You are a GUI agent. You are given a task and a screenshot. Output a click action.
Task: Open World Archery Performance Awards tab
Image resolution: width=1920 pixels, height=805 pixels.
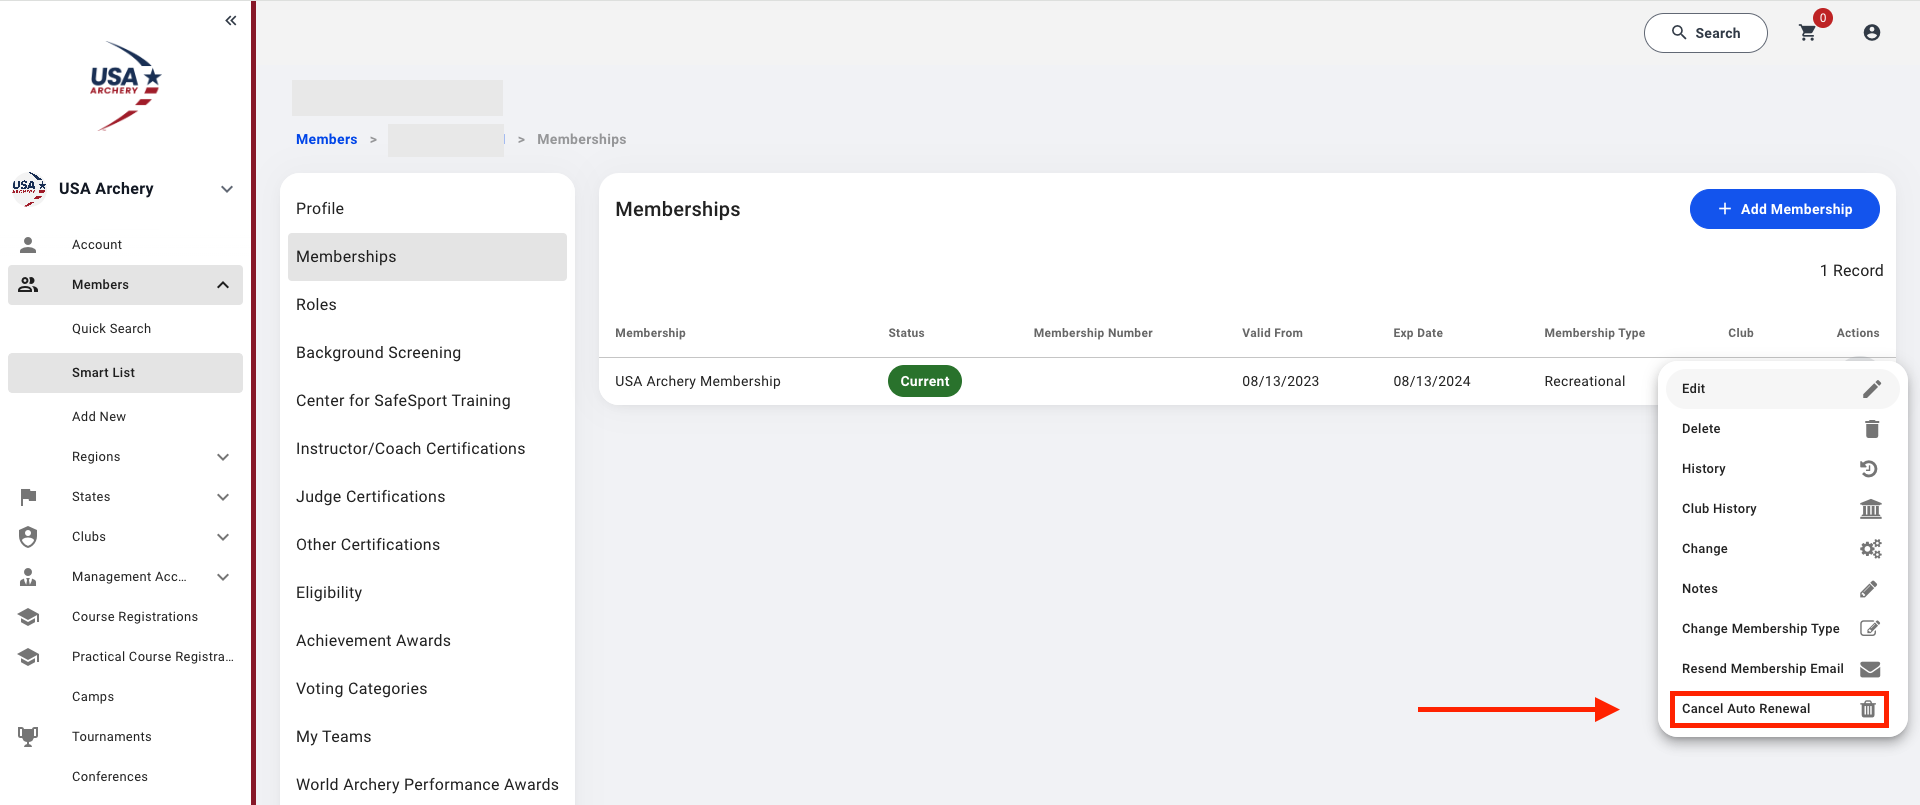[x=427, y=785]
